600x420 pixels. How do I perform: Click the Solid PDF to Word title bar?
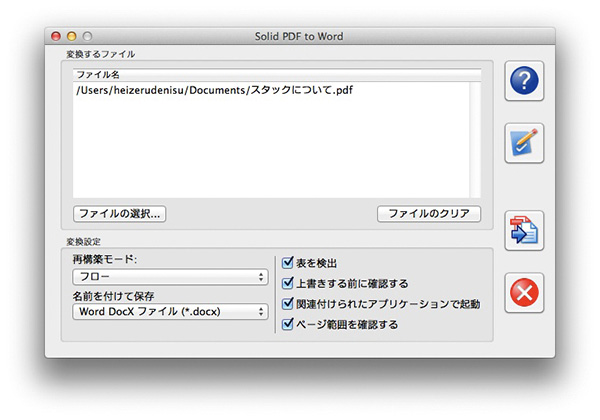point(299,37)
